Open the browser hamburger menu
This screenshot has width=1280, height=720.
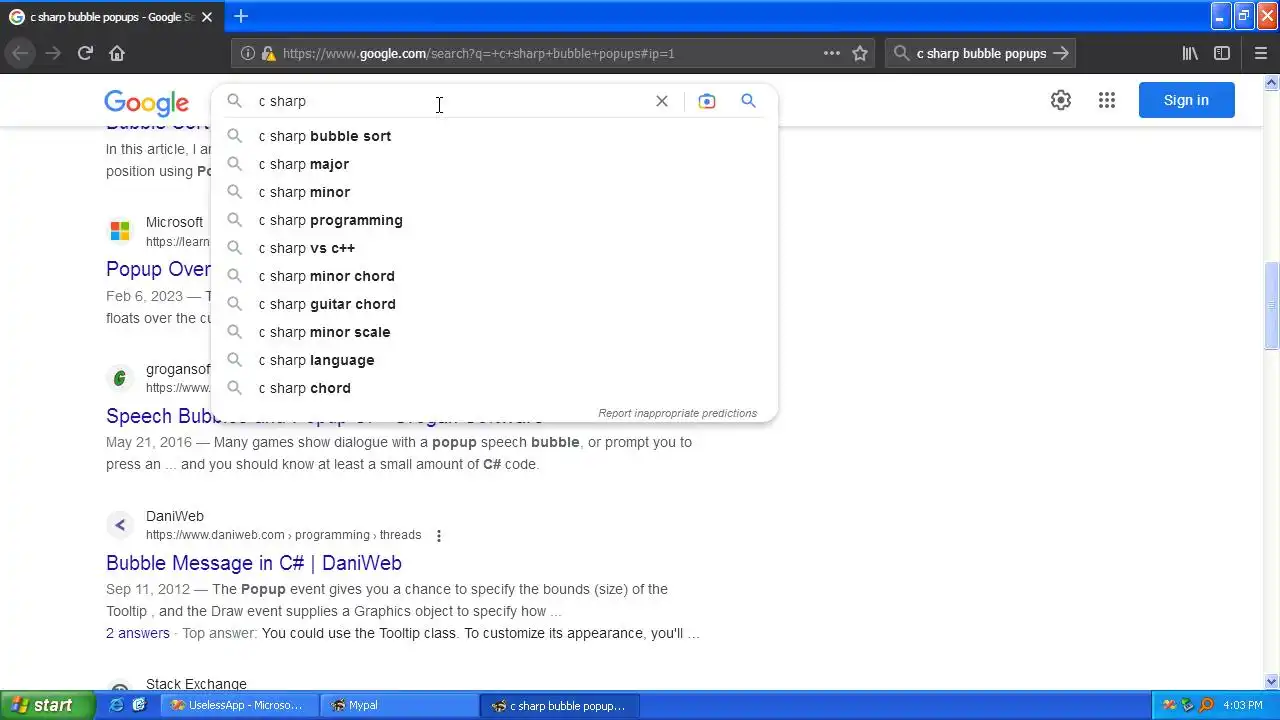[x=1261, y=53]
